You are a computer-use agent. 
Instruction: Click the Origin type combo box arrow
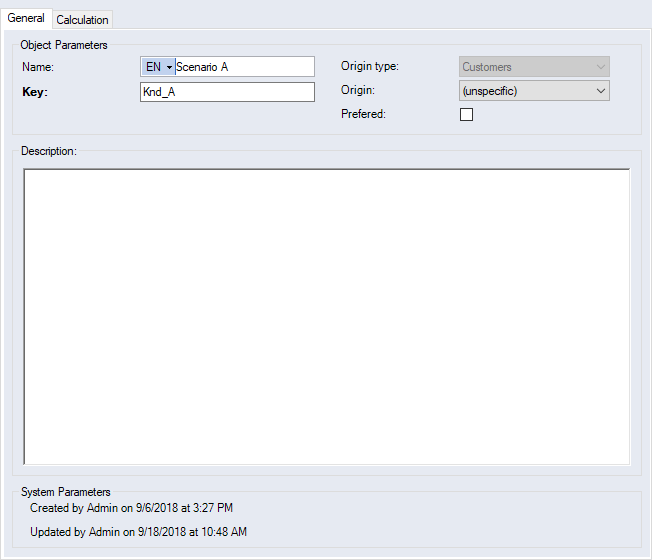(599, 67)
